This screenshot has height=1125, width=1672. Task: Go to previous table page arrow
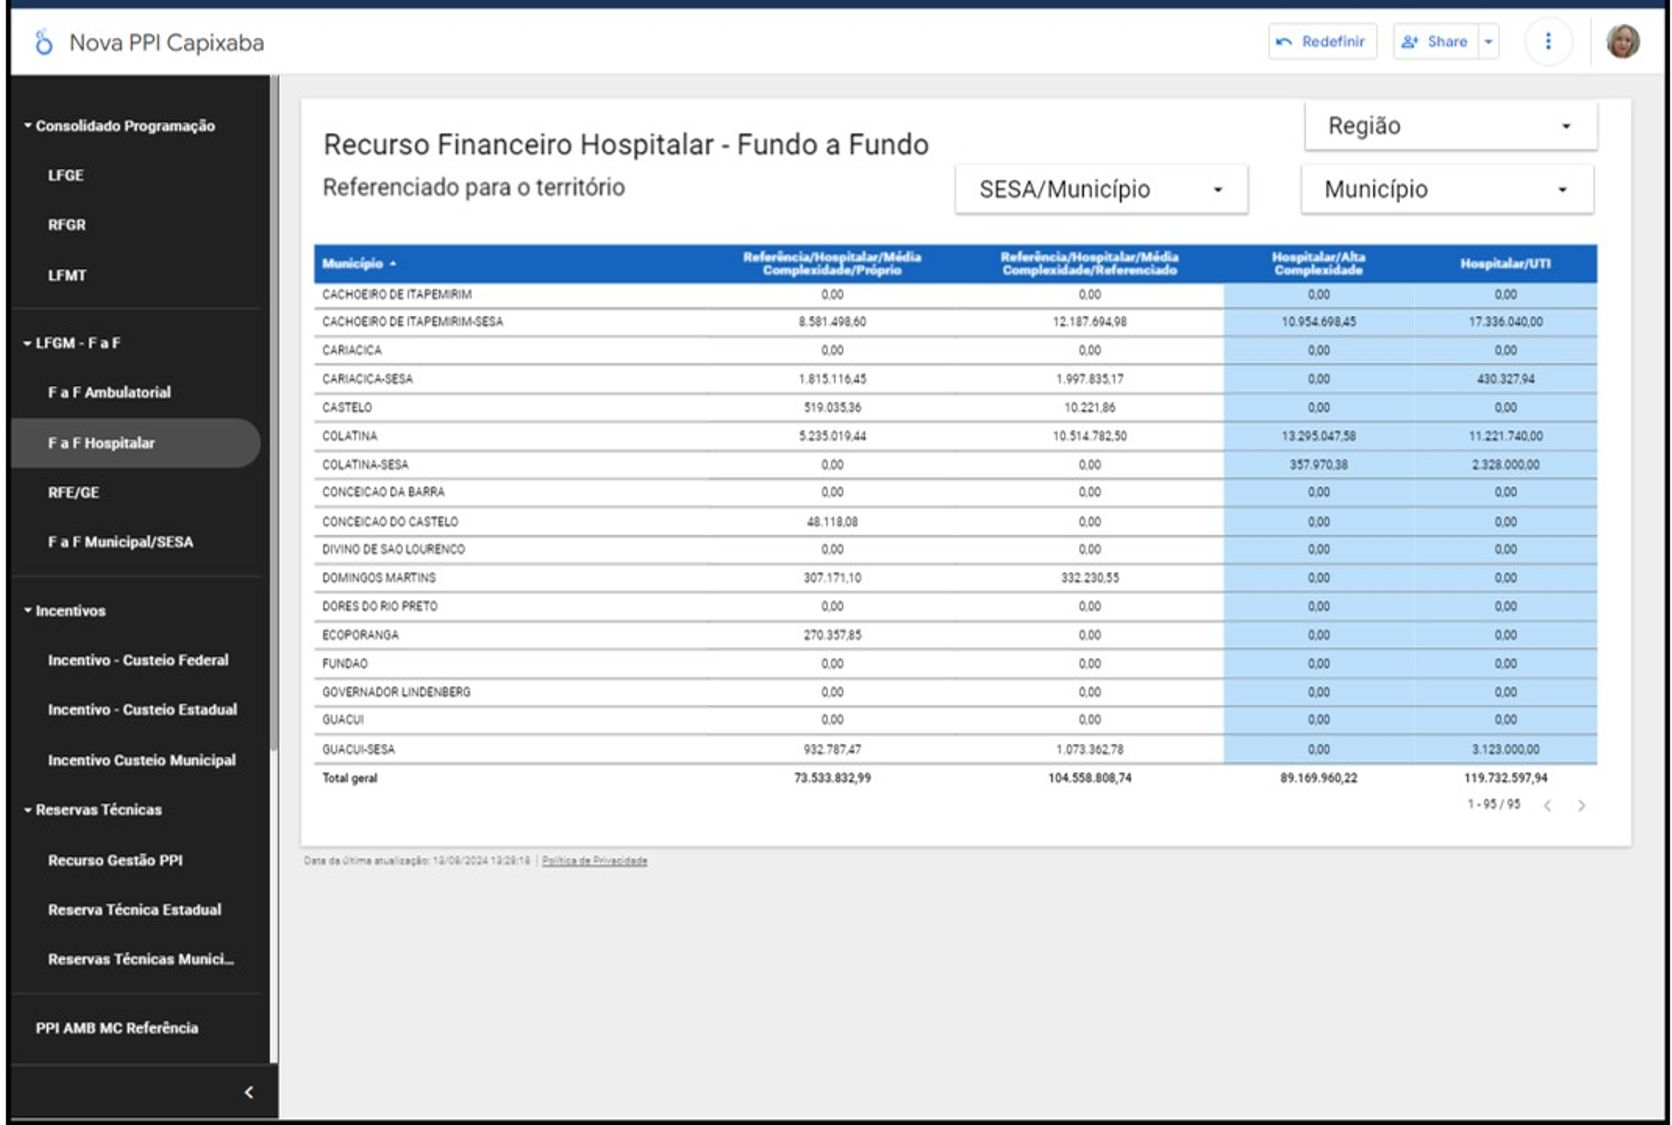[x=1547, y=806]
